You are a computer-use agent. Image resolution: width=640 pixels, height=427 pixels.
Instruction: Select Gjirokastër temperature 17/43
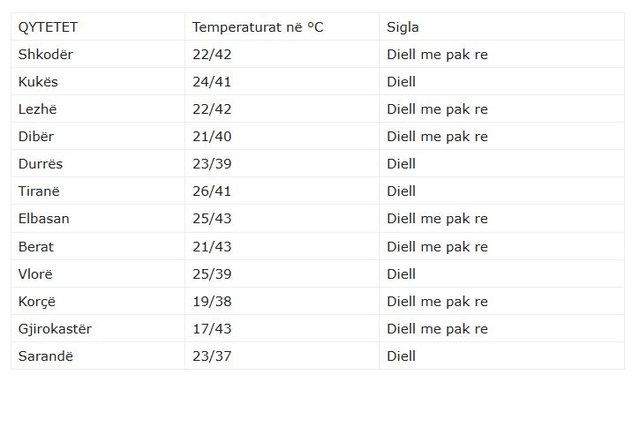(211, 329)
